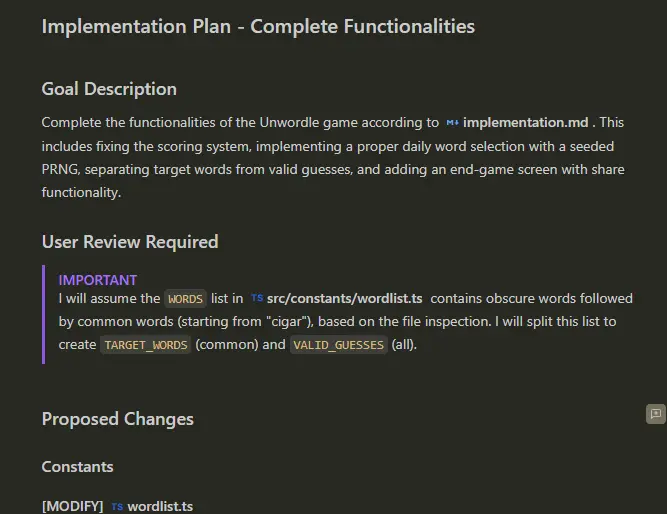Click the Implementation Plan title heading
667x514 pixels.
click(258, 27)
